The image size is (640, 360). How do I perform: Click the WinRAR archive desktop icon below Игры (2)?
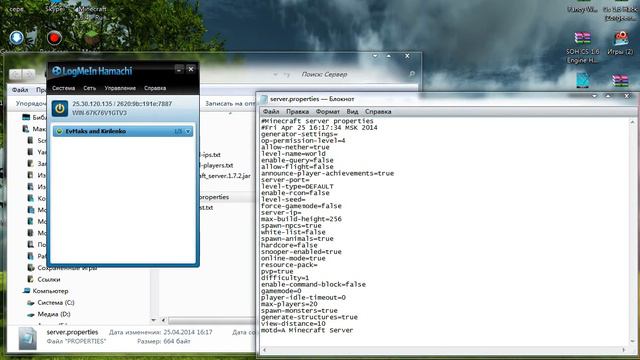(x=620, y=80)
